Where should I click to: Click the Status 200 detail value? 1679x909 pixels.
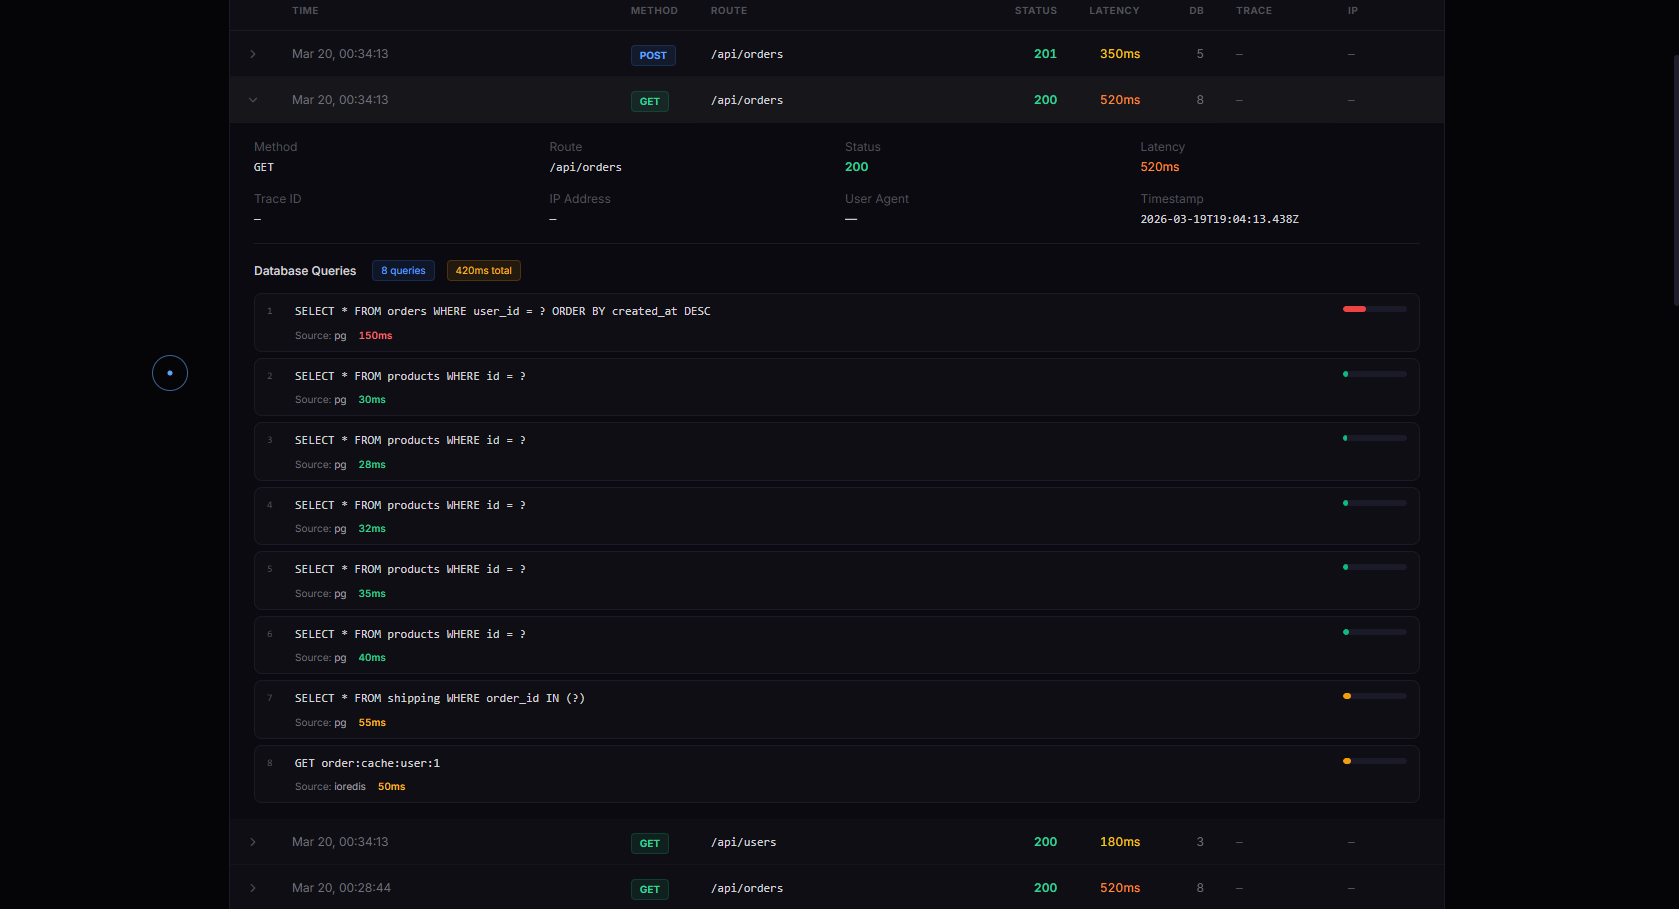[856, 167]
